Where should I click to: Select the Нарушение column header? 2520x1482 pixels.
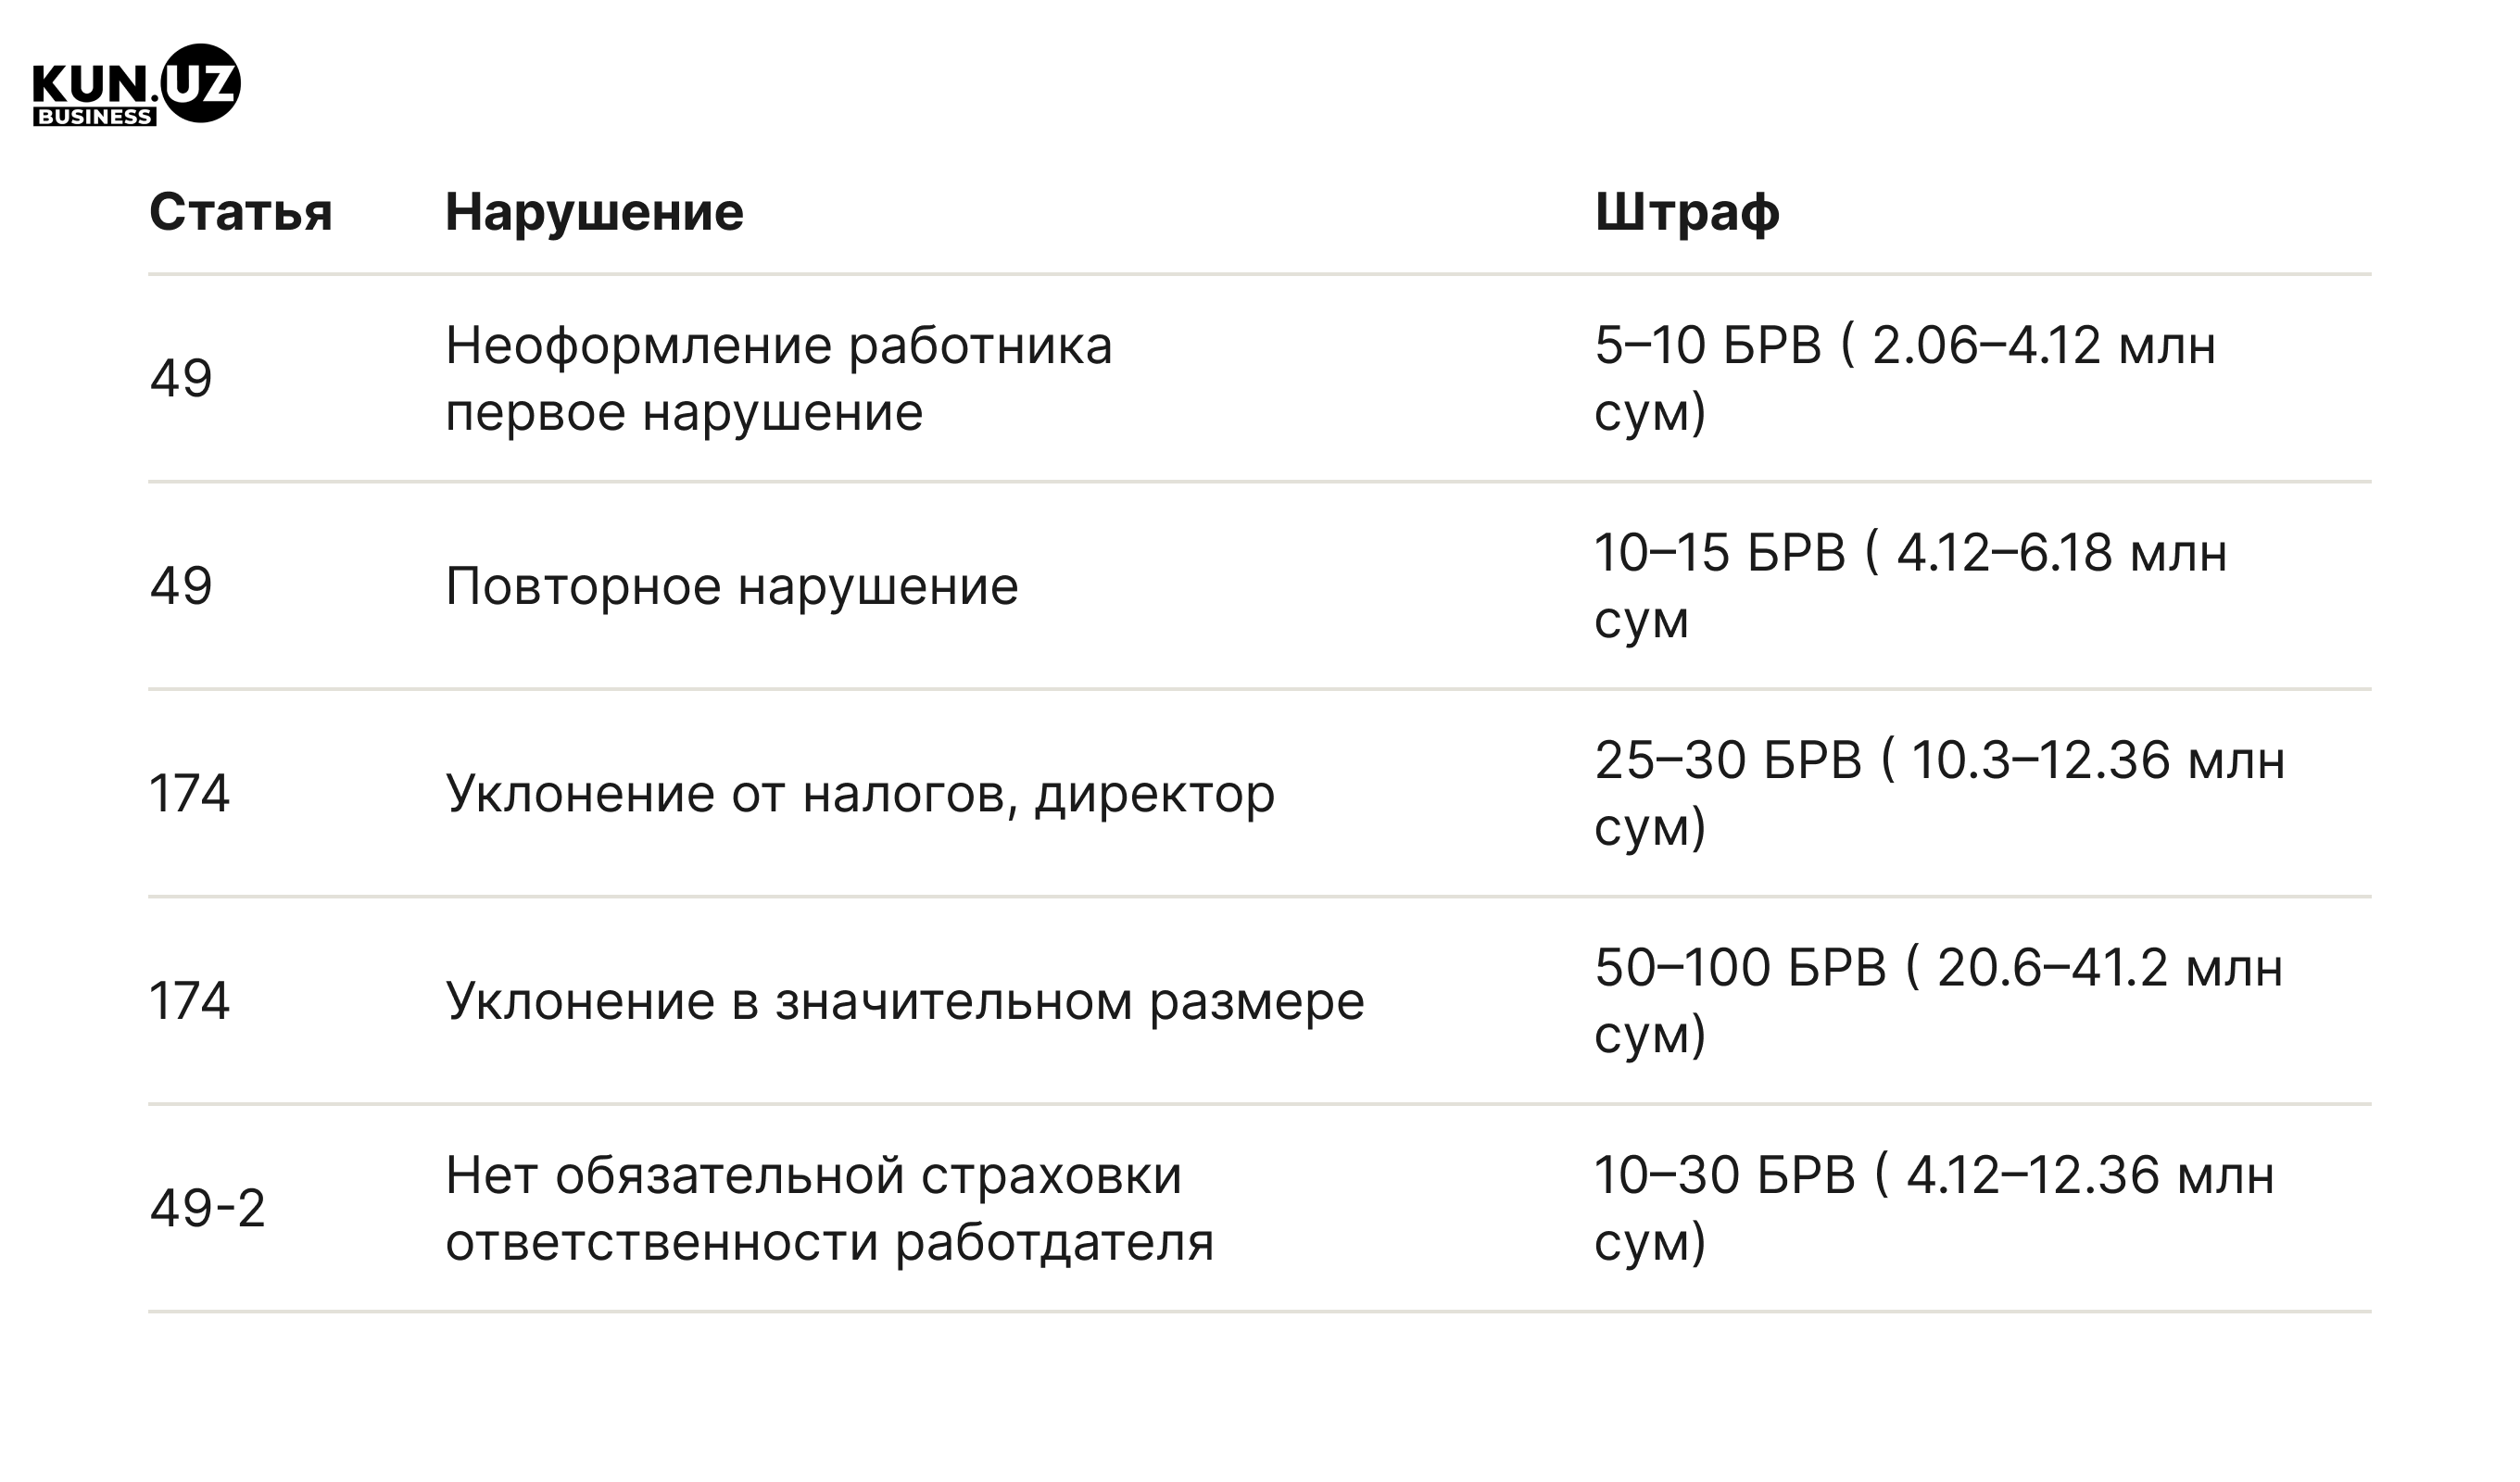594,212
